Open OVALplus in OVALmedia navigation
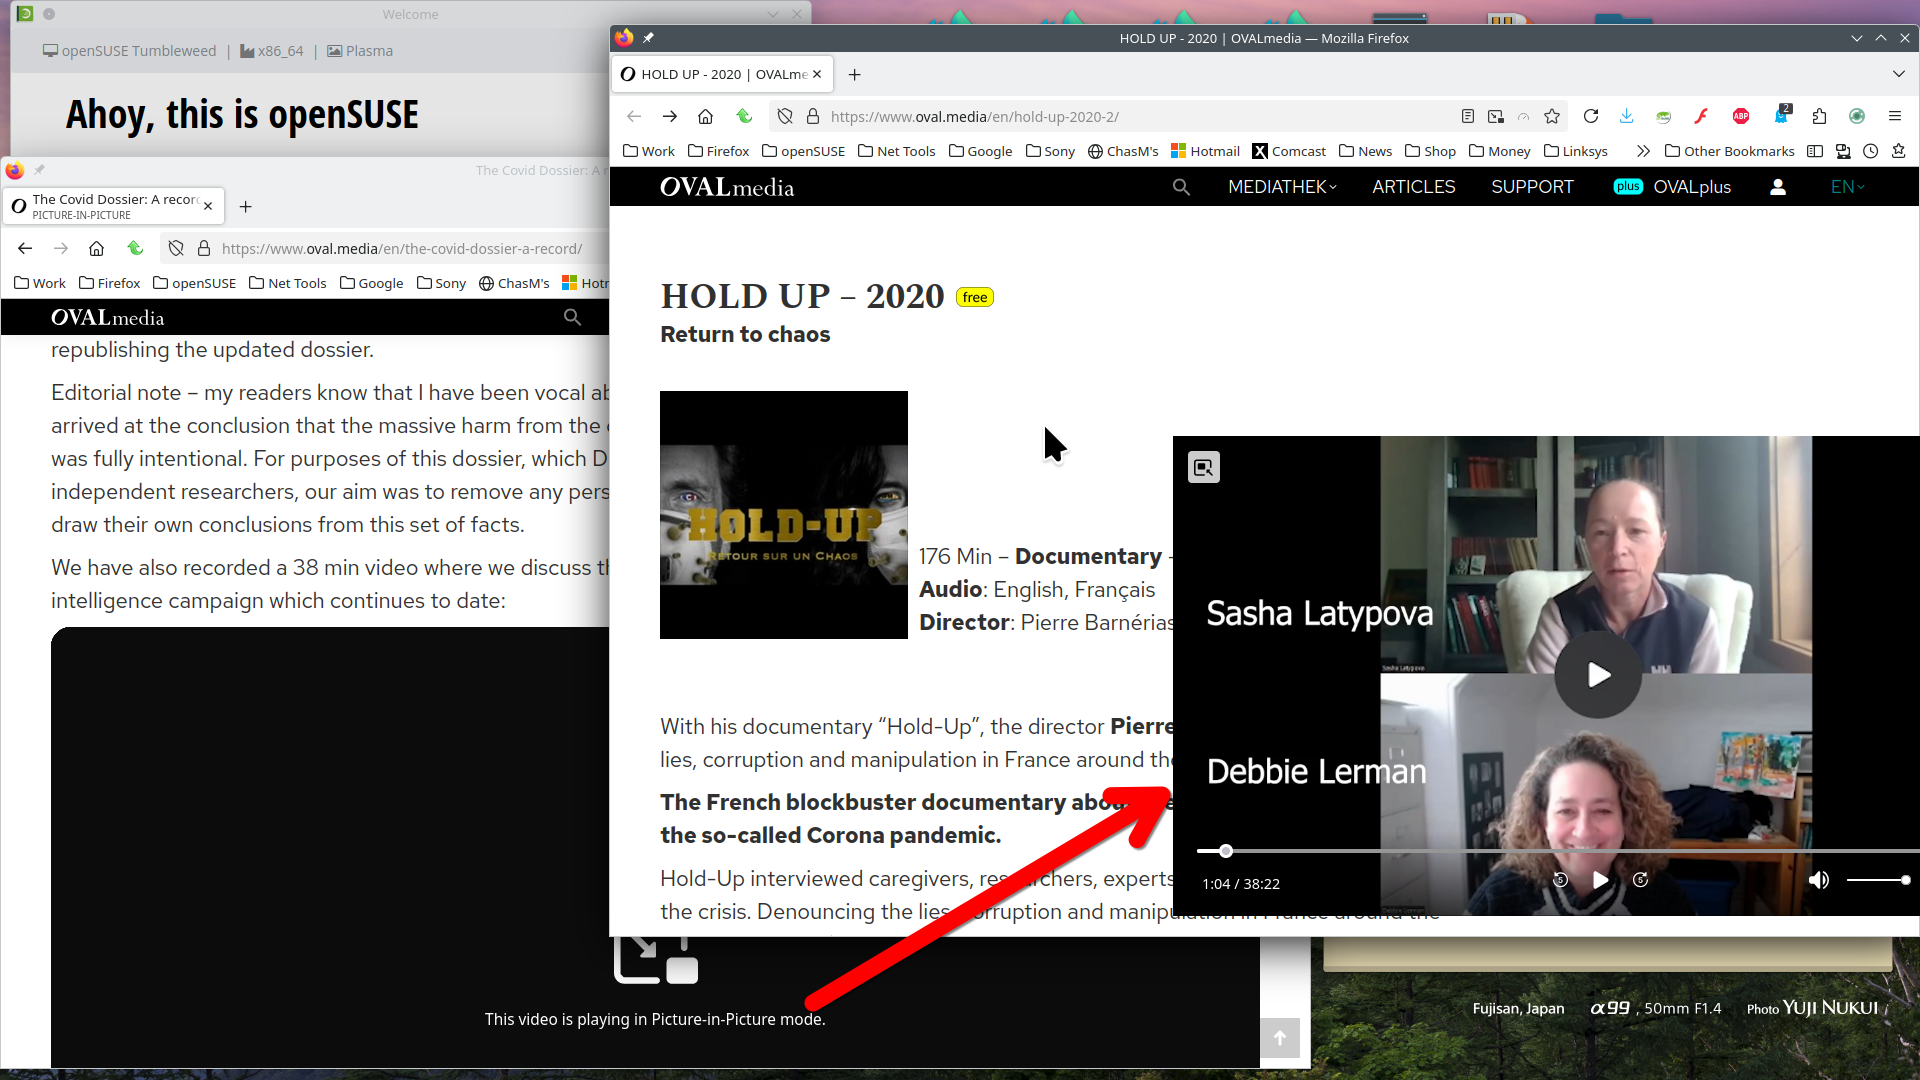The image size is (1920, 1080). [x=1672, y=187]
